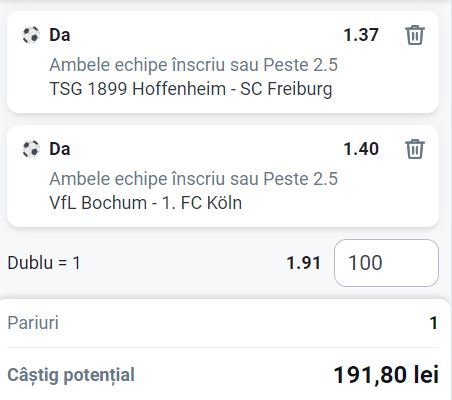The height and width of the screenshot is (400, 452).
Task: Click the second Ambele echipe înscriu sau Peste 2.5
Action: click(194, 179)
